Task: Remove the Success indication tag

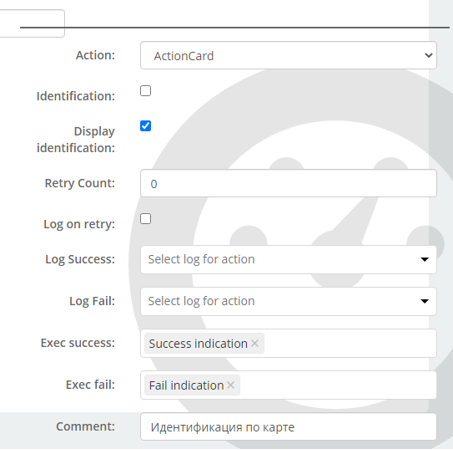Action: click(255, 343)
